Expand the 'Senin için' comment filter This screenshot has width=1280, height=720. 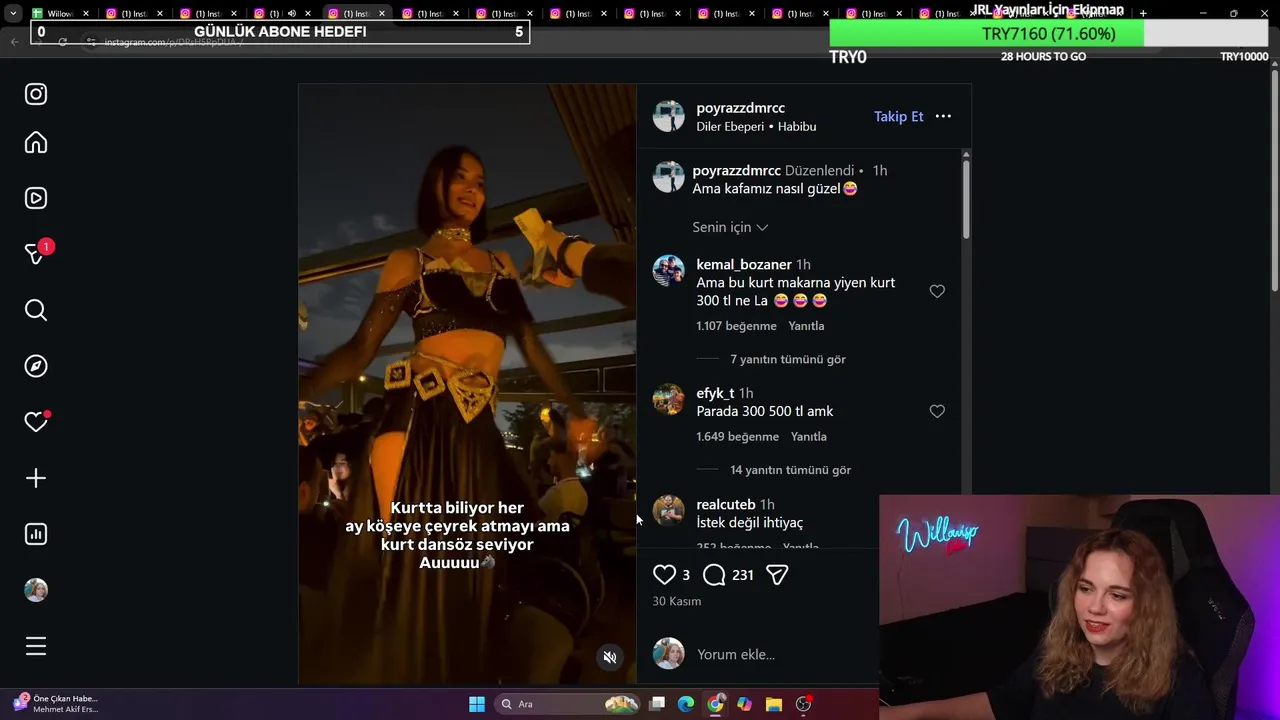[730, 227]
